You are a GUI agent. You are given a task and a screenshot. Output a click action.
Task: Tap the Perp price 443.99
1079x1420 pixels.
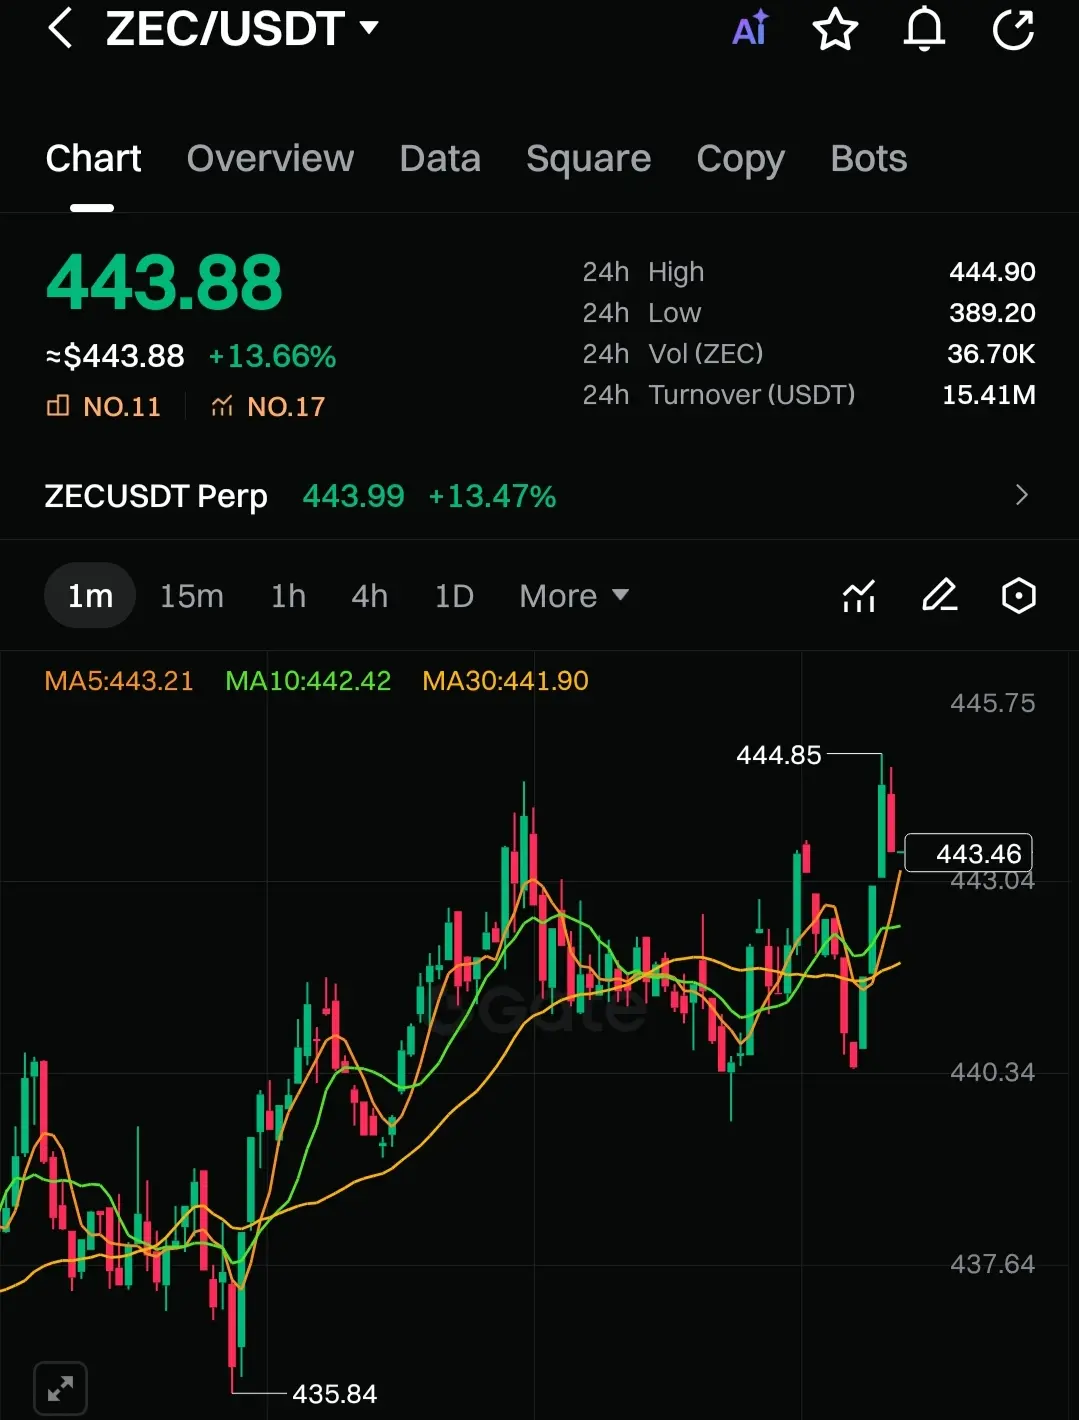pyautogui.click(x=354, y=496)
